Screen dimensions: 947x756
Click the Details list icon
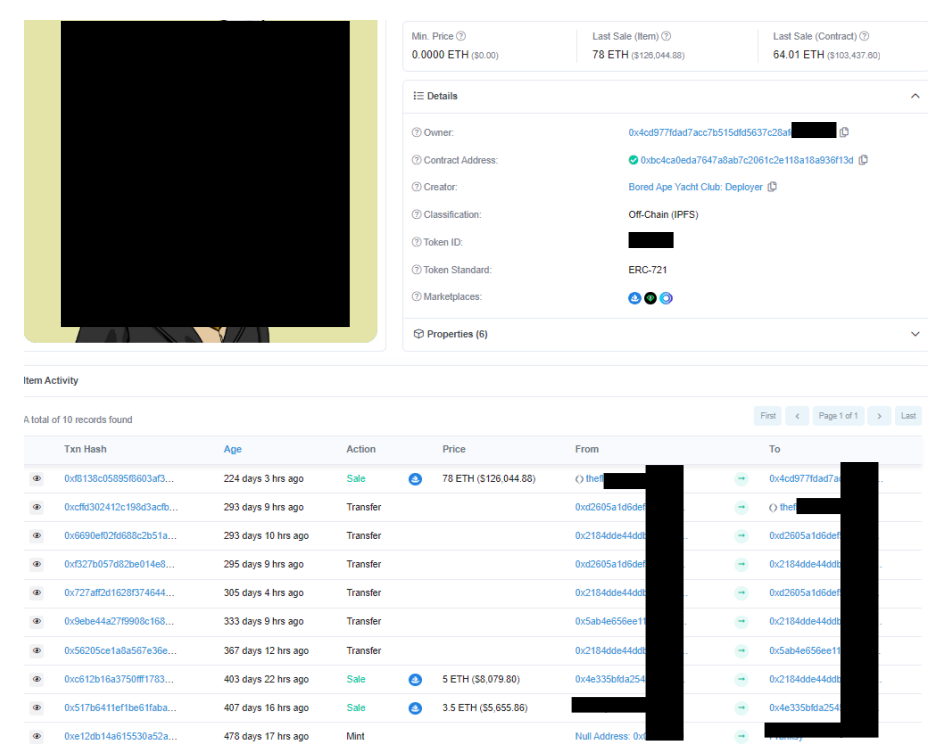[418, 96]
